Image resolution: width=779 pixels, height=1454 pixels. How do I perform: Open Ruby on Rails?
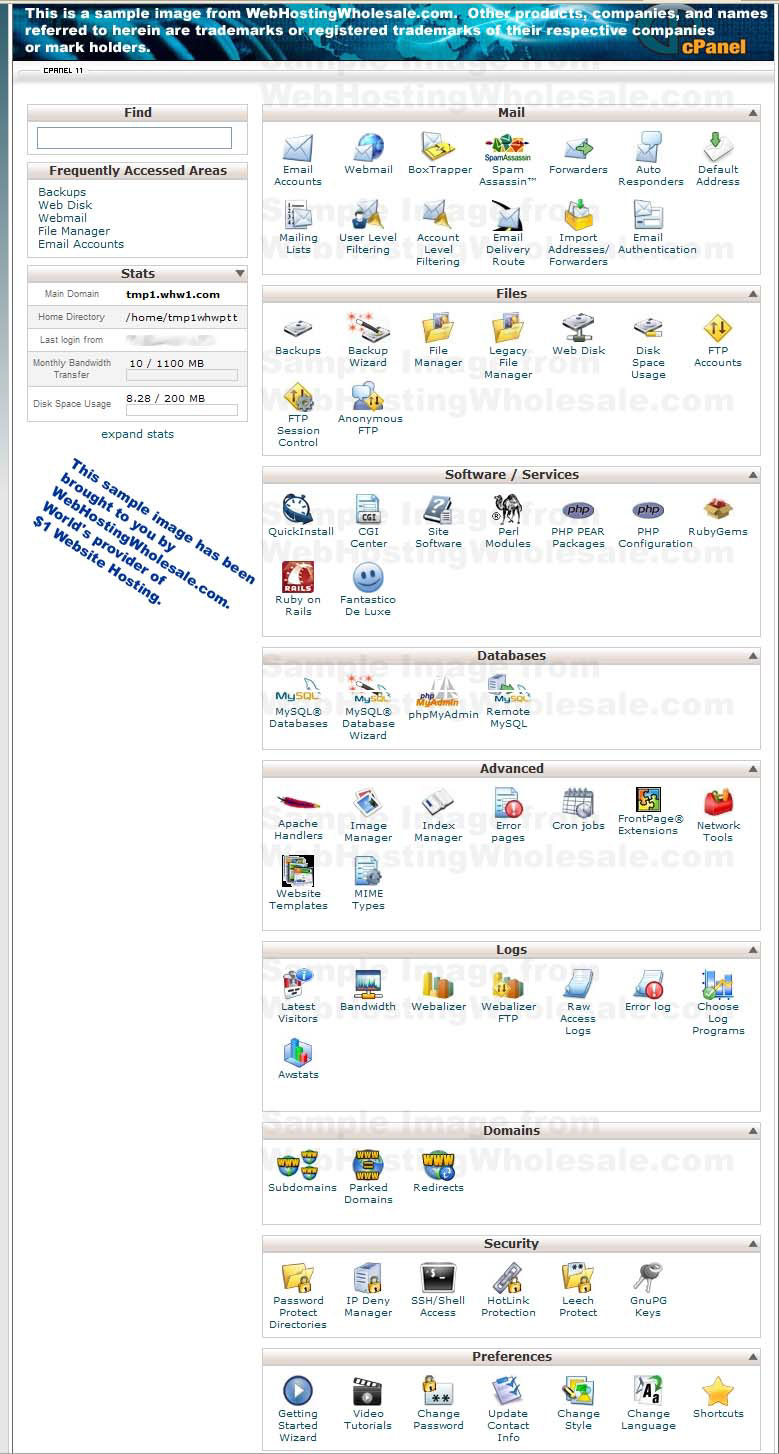(x=298, y=590)
